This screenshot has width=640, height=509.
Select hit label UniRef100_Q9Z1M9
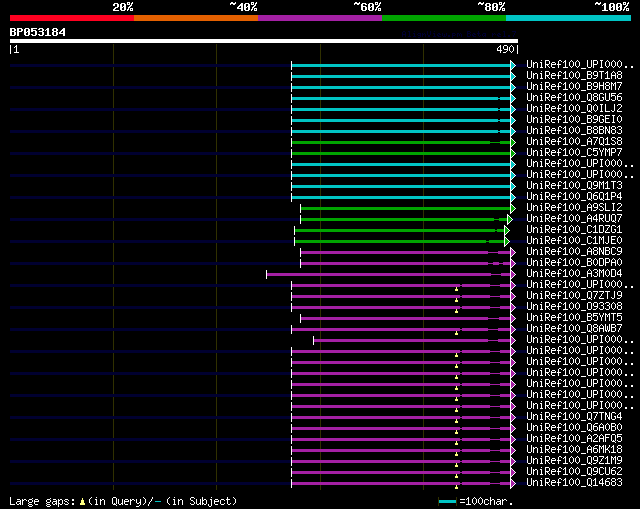574,461
